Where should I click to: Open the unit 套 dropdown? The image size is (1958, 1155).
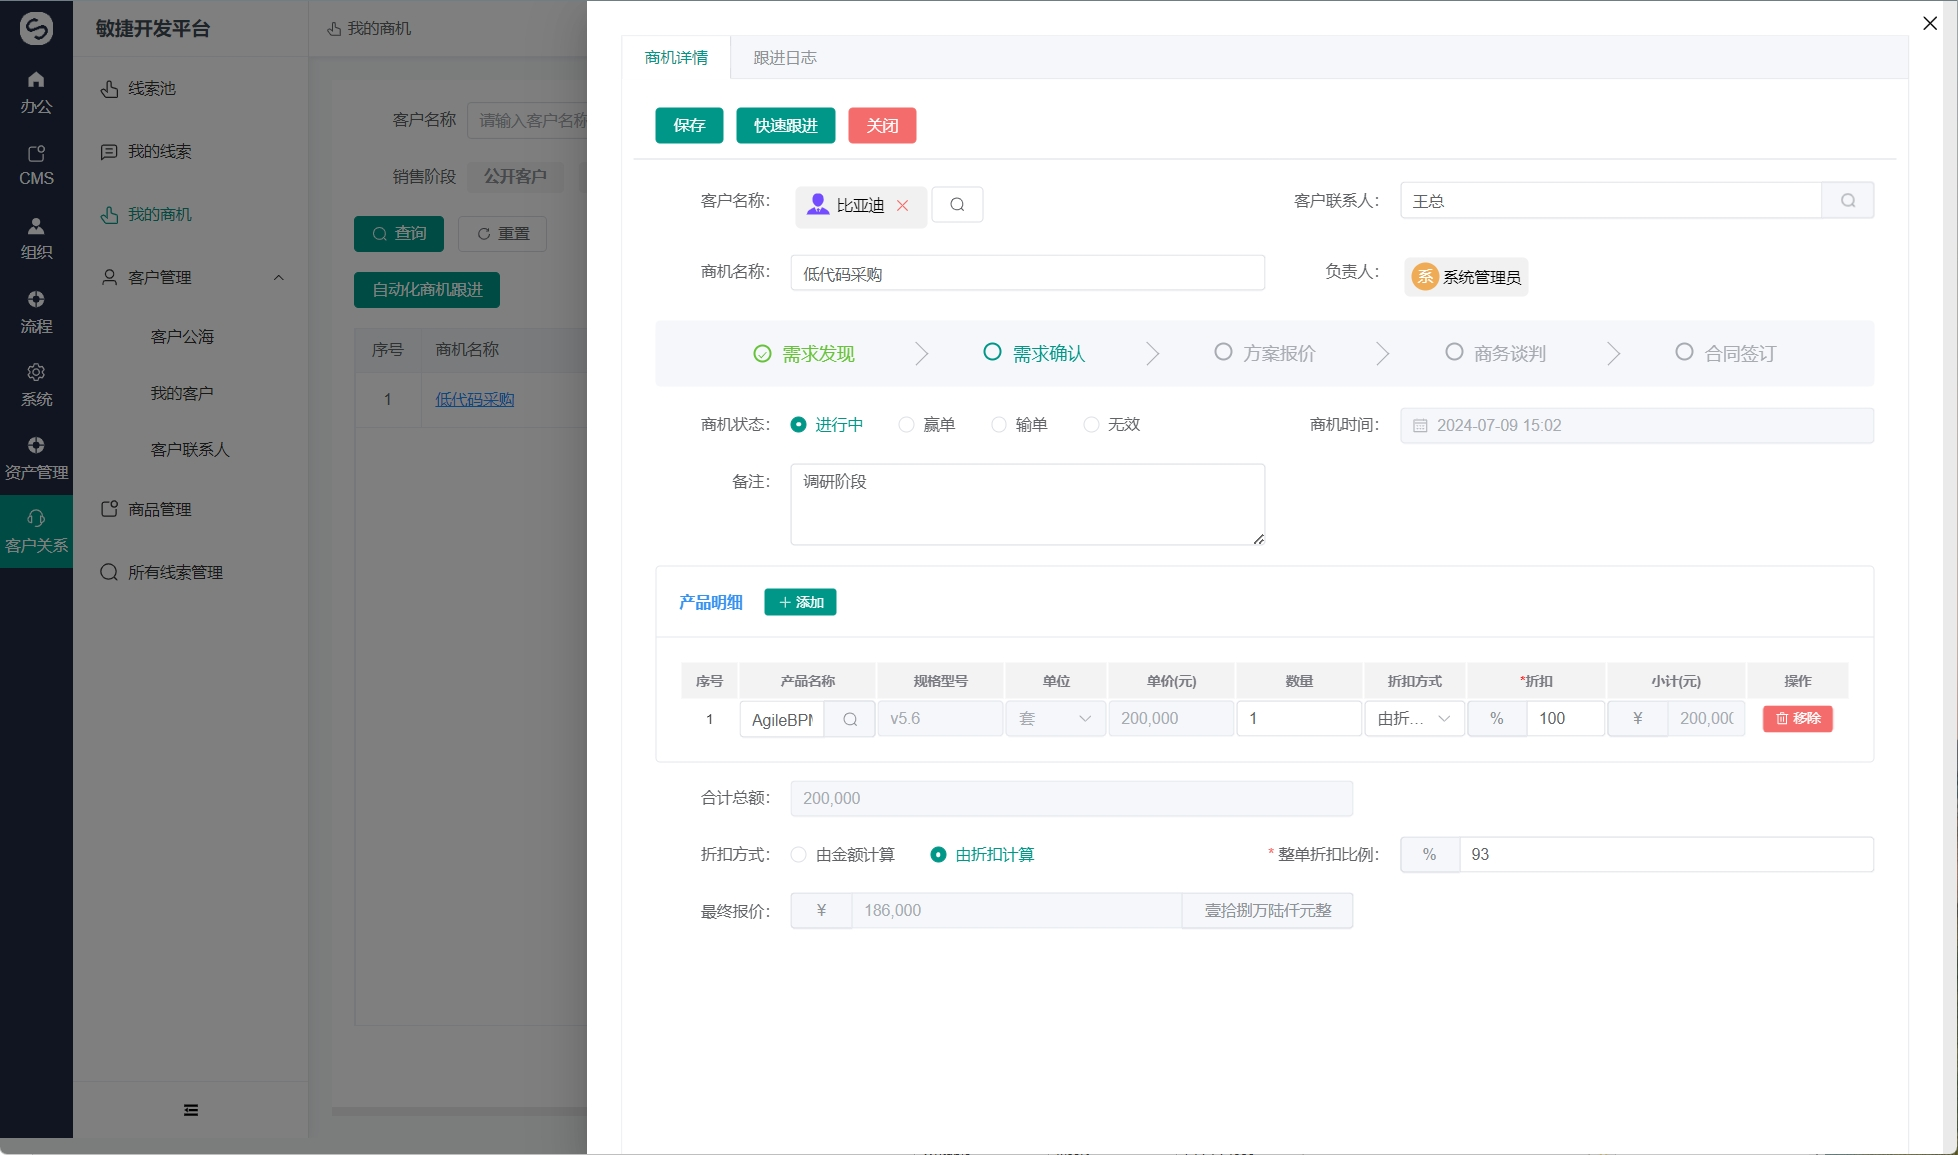(1055, 719)
